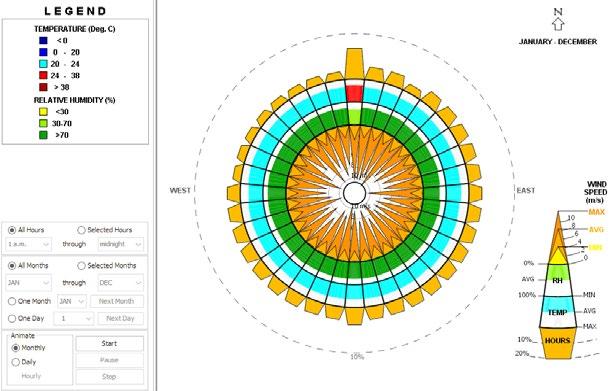
Task: Click the LEGEND heading
Action: [x=75, y=11]
